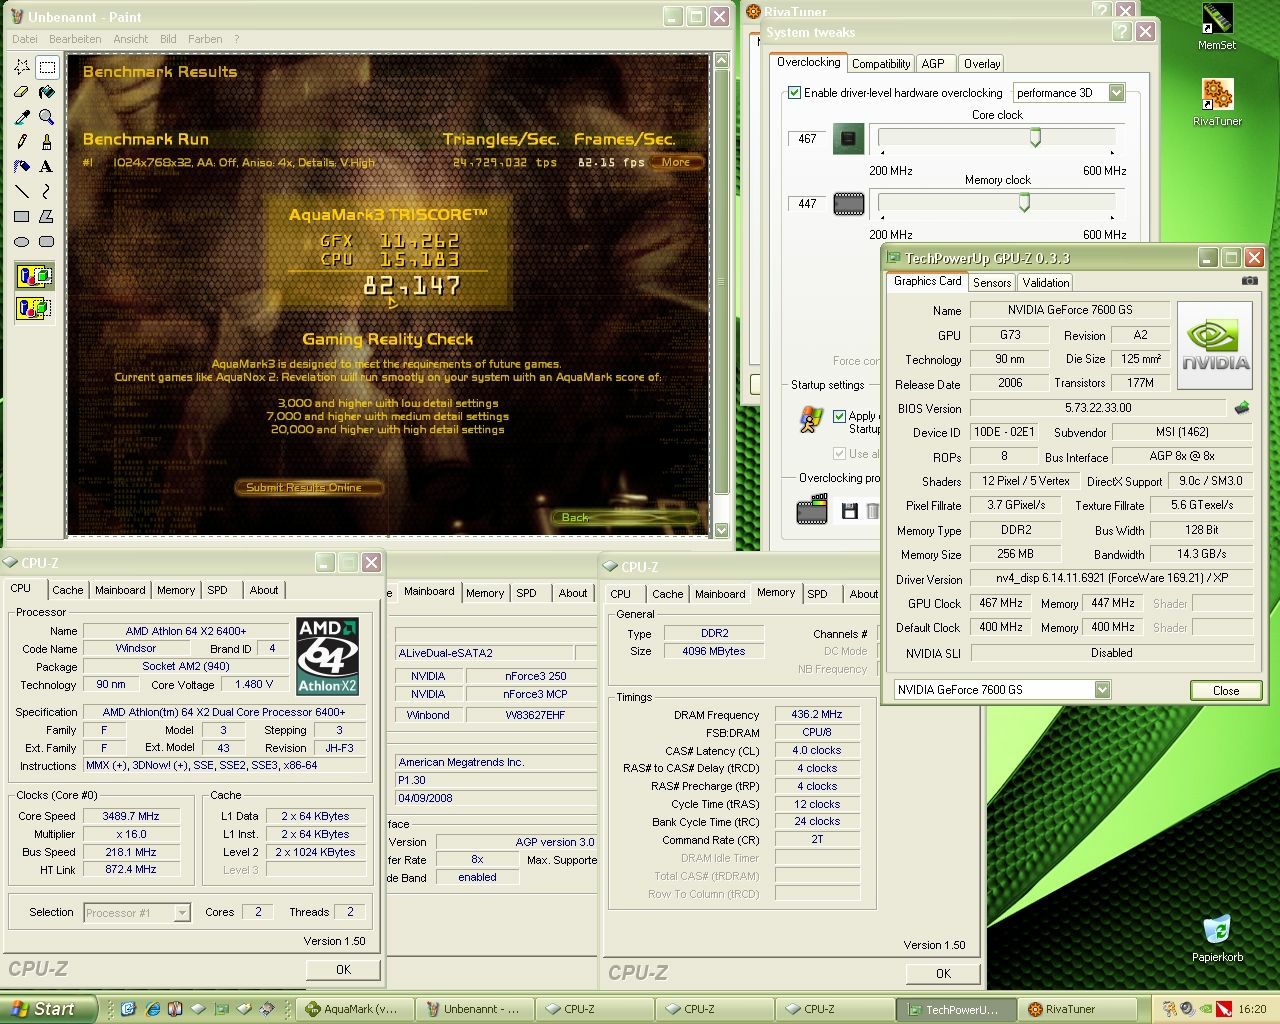Click the RivaTuner delete profile trash icon
Viewport: 1280px width, 1024px height.
point(872,511)
